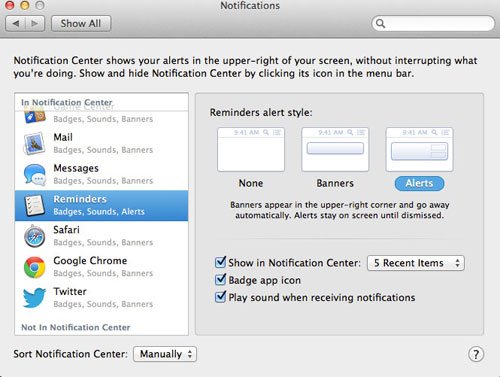
Task: Select Google Chrome in the list
Action: (102, 267)
